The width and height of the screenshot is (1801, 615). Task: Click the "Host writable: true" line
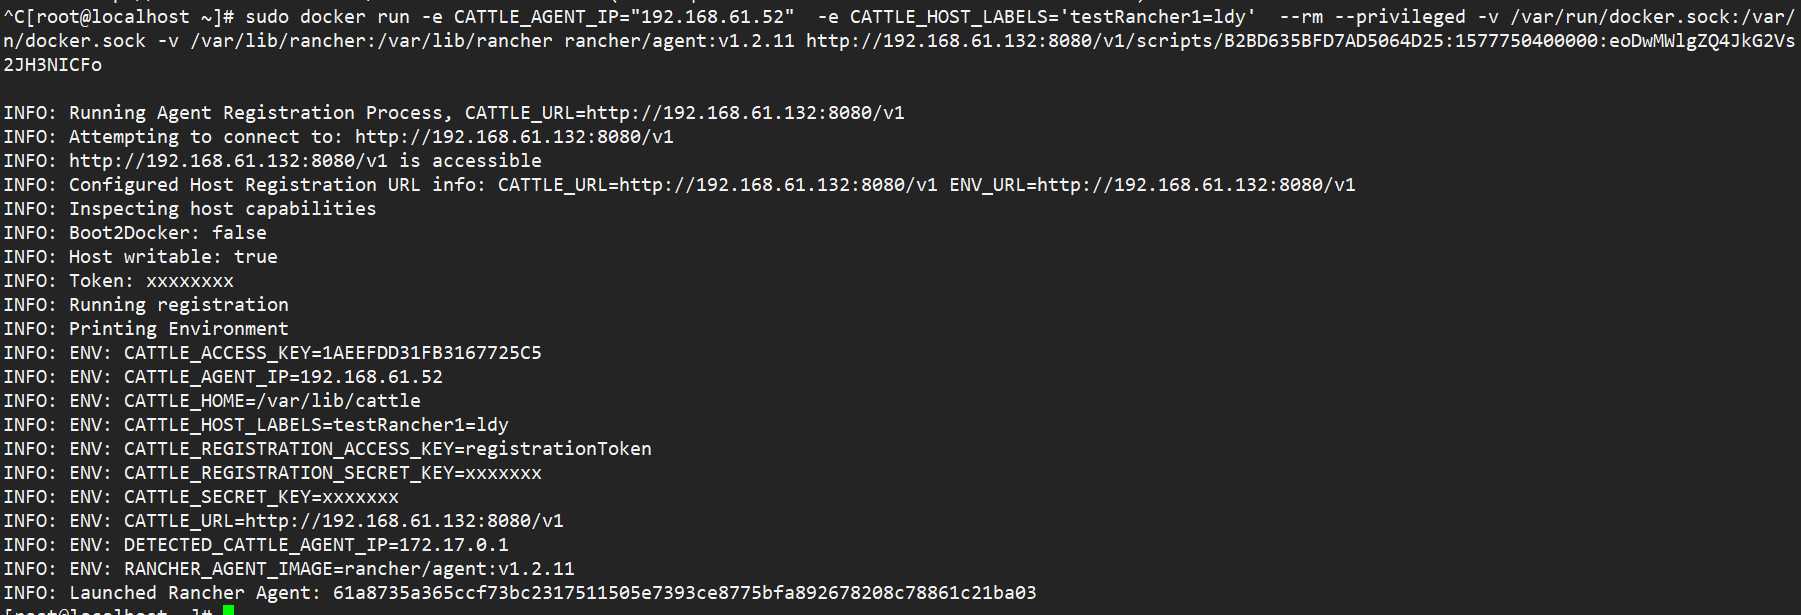coord(173,257)
